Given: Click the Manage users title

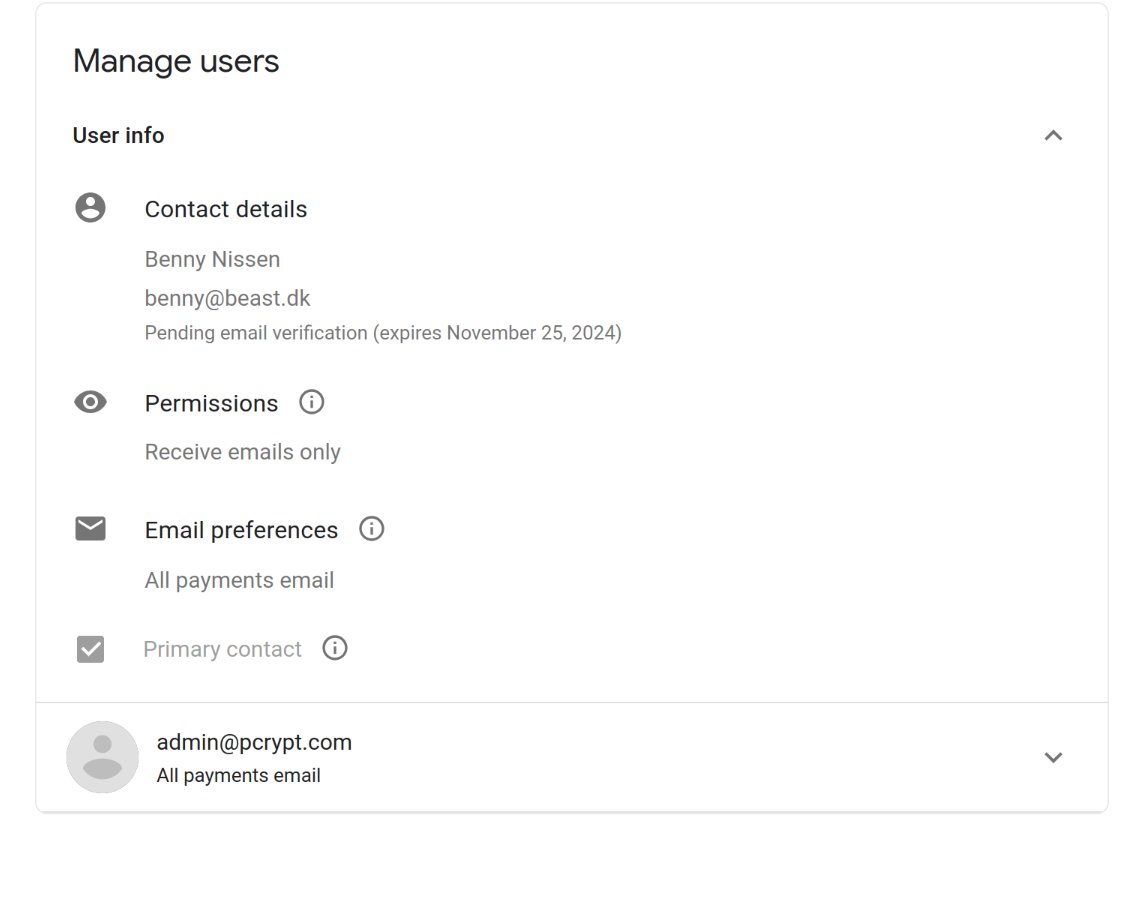Looking at the screenshot, I should [176, 61].
